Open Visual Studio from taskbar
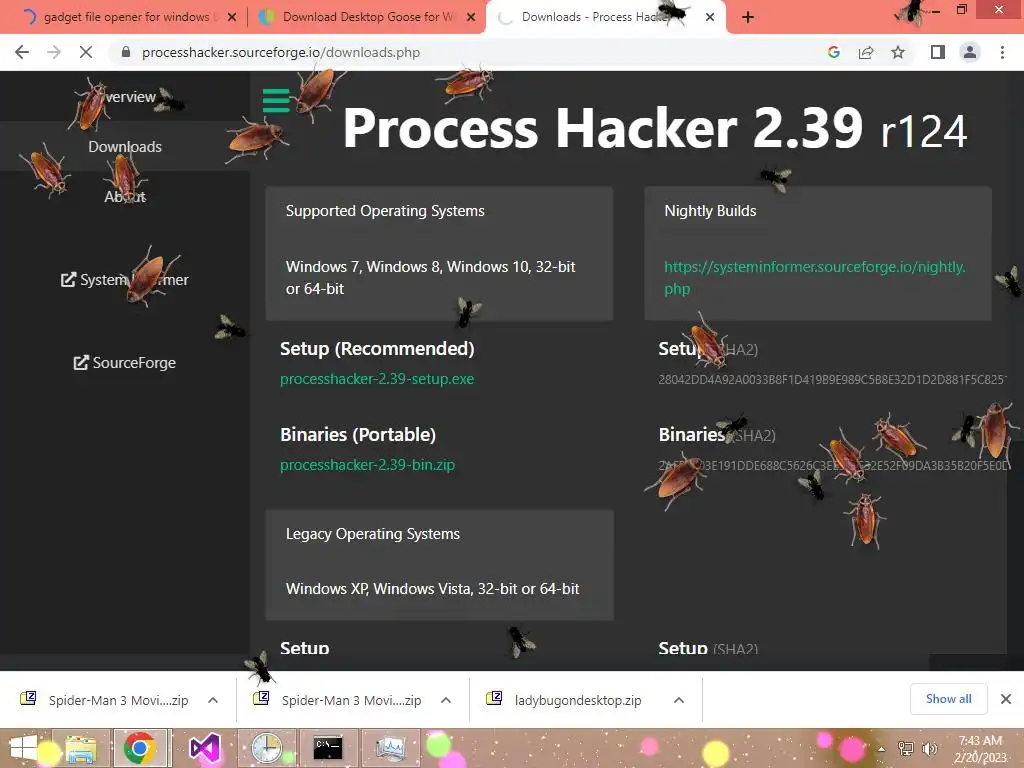The height and width of the screenshot is (768, 1024). click(x=204, y=748)
